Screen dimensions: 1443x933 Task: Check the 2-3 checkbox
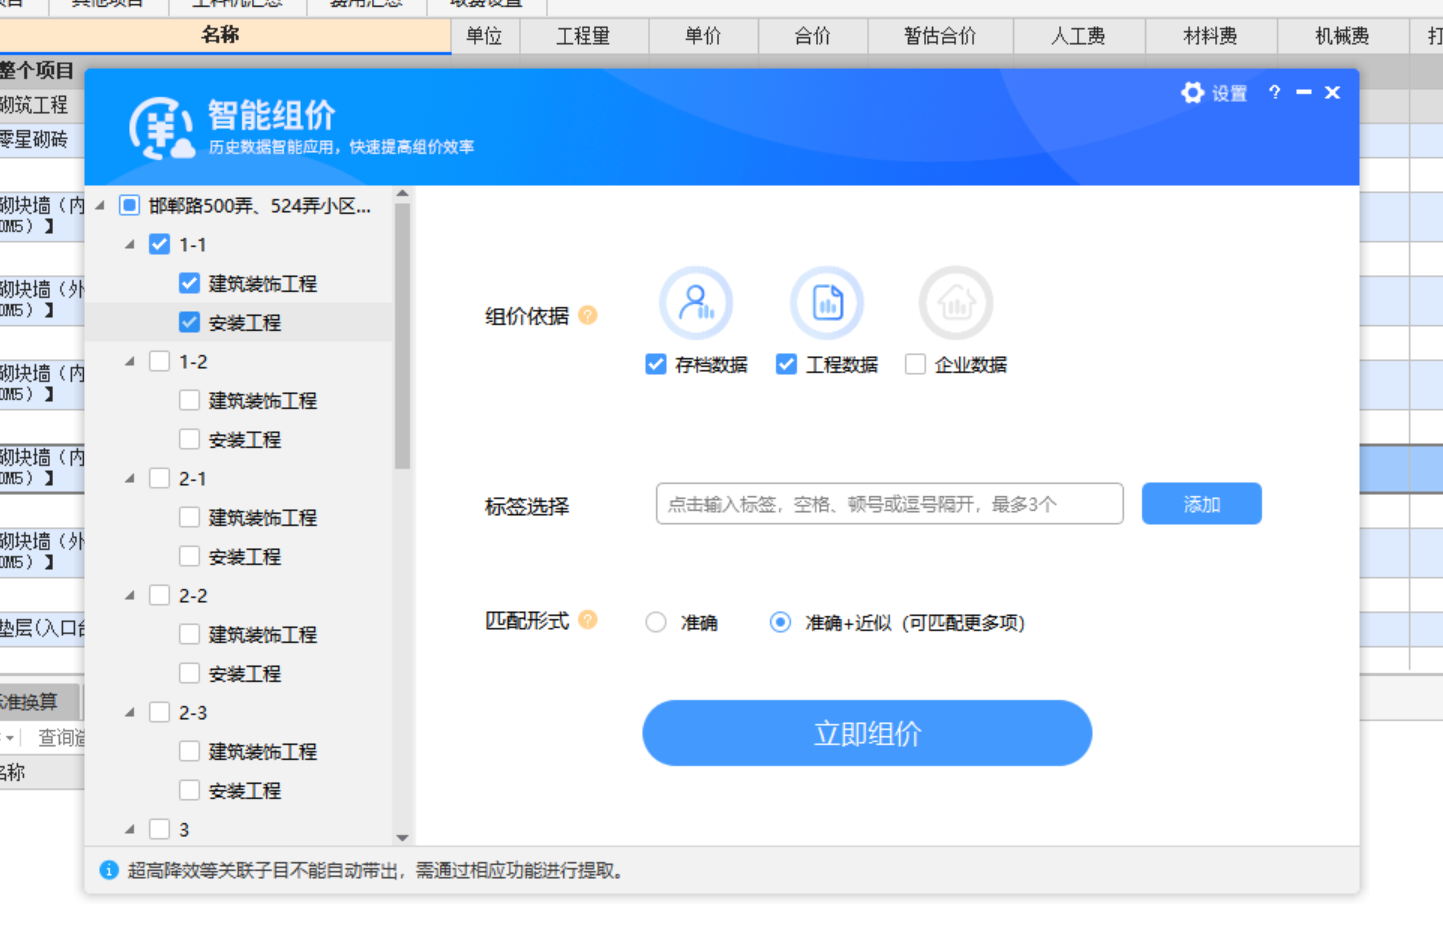(x=159, y=712)
